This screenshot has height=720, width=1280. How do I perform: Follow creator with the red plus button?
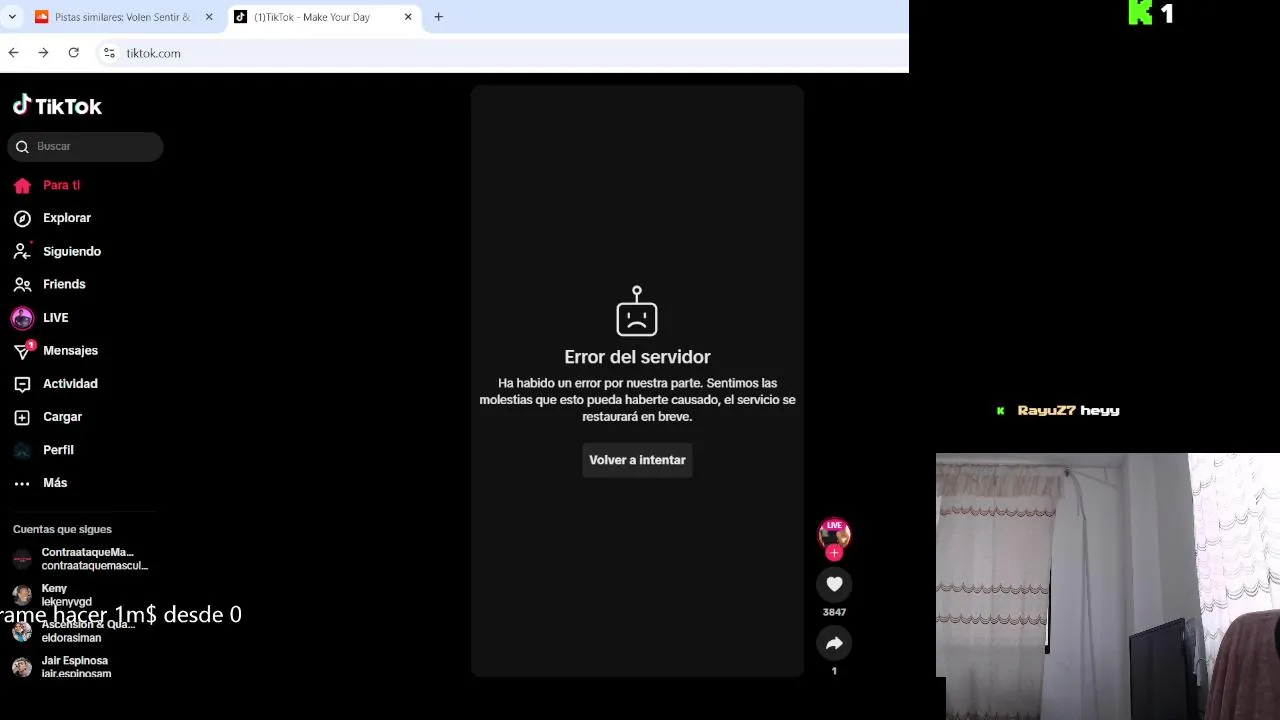(x=834, y=552)
